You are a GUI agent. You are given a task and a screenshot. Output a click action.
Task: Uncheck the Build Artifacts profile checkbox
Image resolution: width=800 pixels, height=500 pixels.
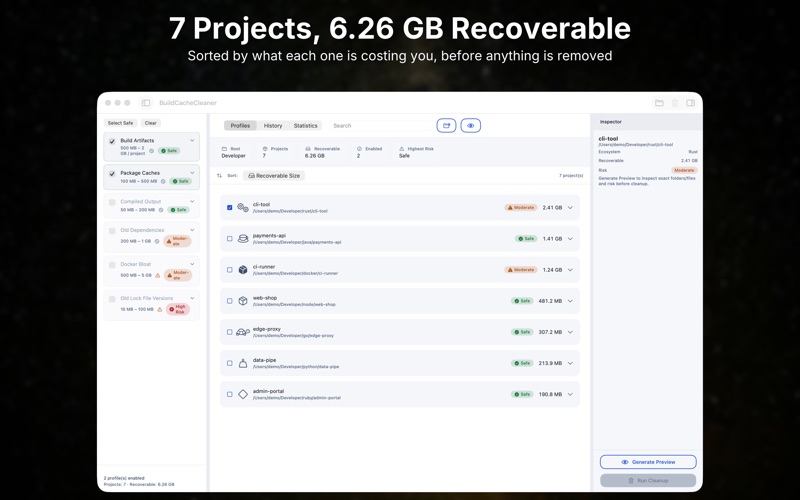[112, 141]
